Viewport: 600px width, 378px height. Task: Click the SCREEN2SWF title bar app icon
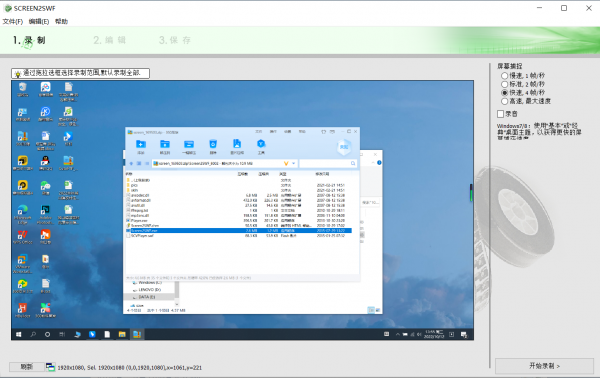pos(8,8)
